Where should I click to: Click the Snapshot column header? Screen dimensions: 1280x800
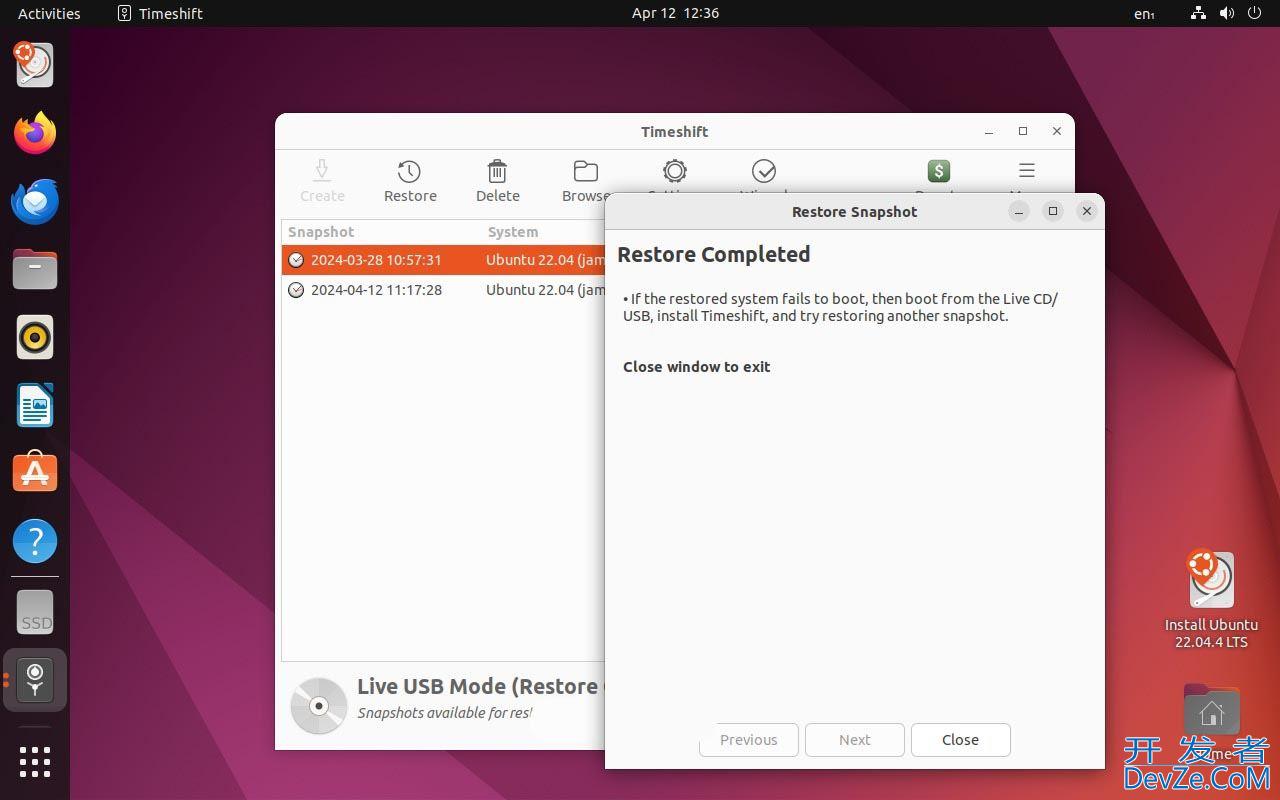[321, 232]
